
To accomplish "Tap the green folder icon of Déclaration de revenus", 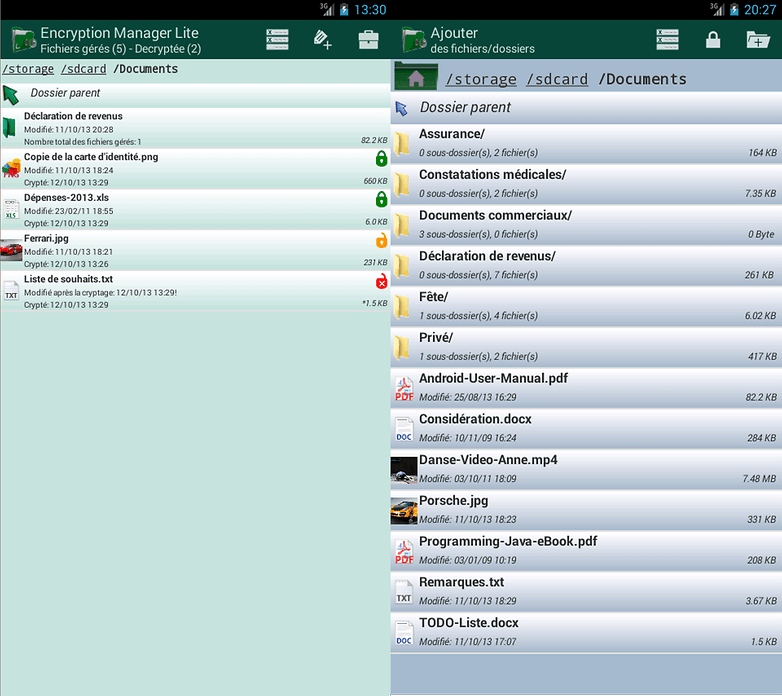I will 9,128.
